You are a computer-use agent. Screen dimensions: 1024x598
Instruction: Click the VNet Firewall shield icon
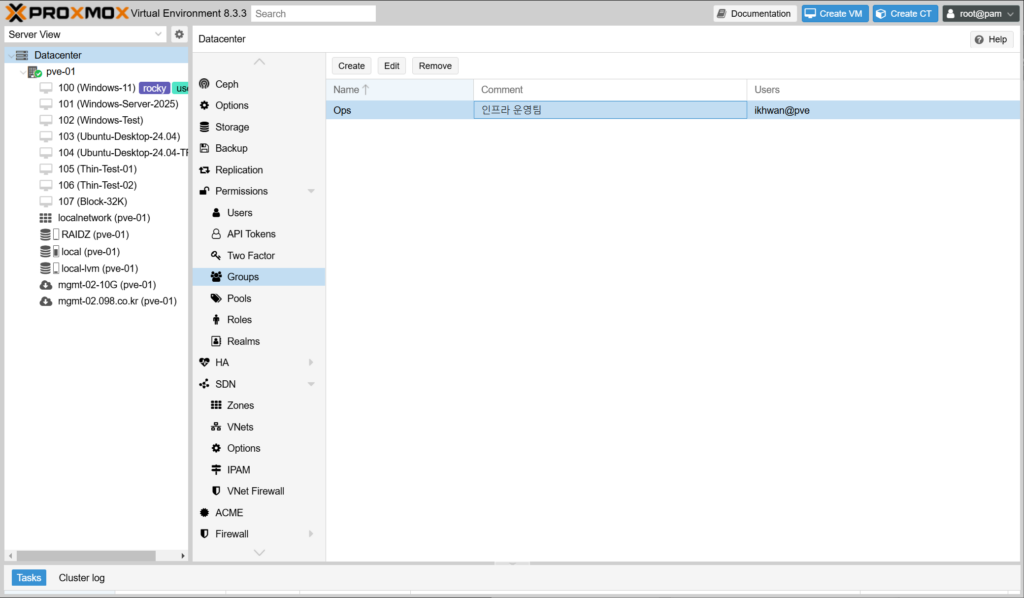tap(216, 491)
